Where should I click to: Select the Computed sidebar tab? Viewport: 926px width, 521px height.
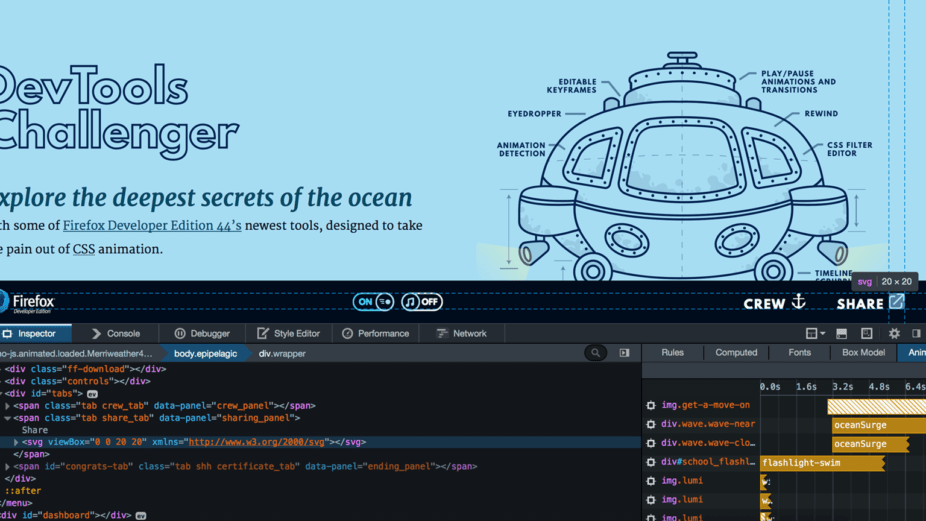click(736, 353)
